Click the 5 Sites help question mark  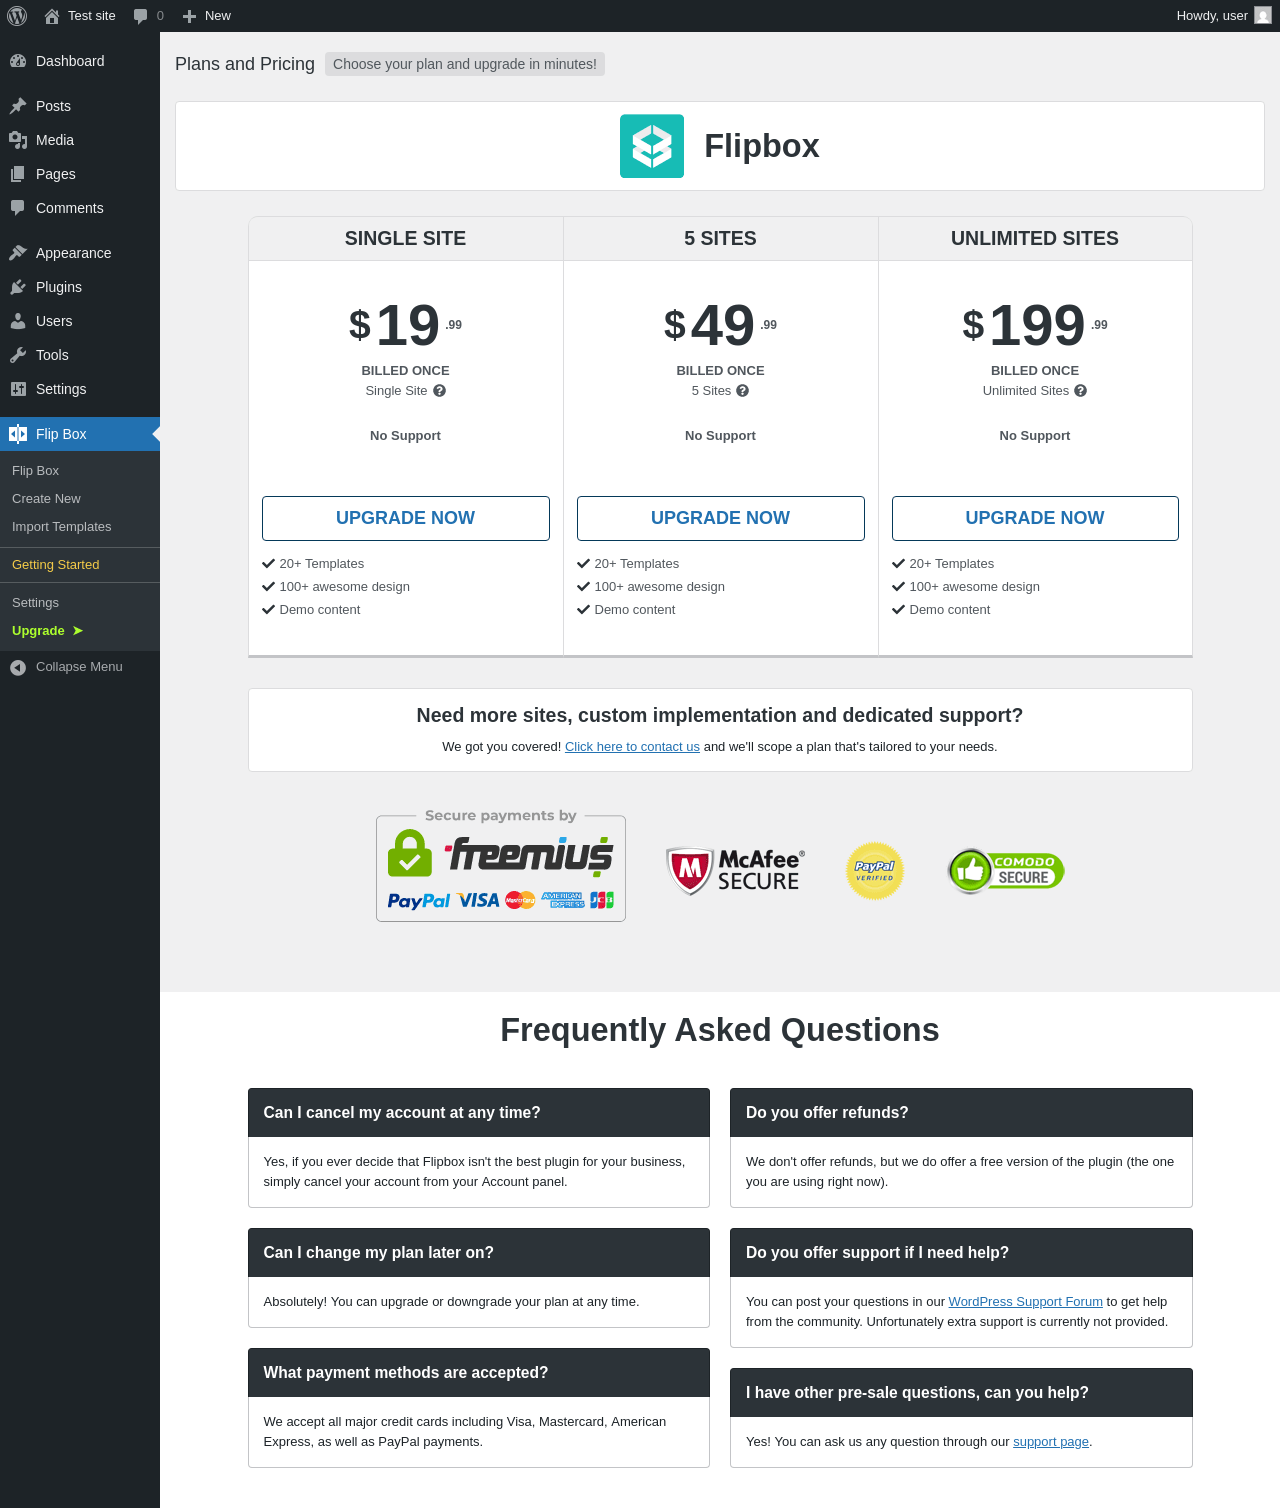[x=742, y=391]
